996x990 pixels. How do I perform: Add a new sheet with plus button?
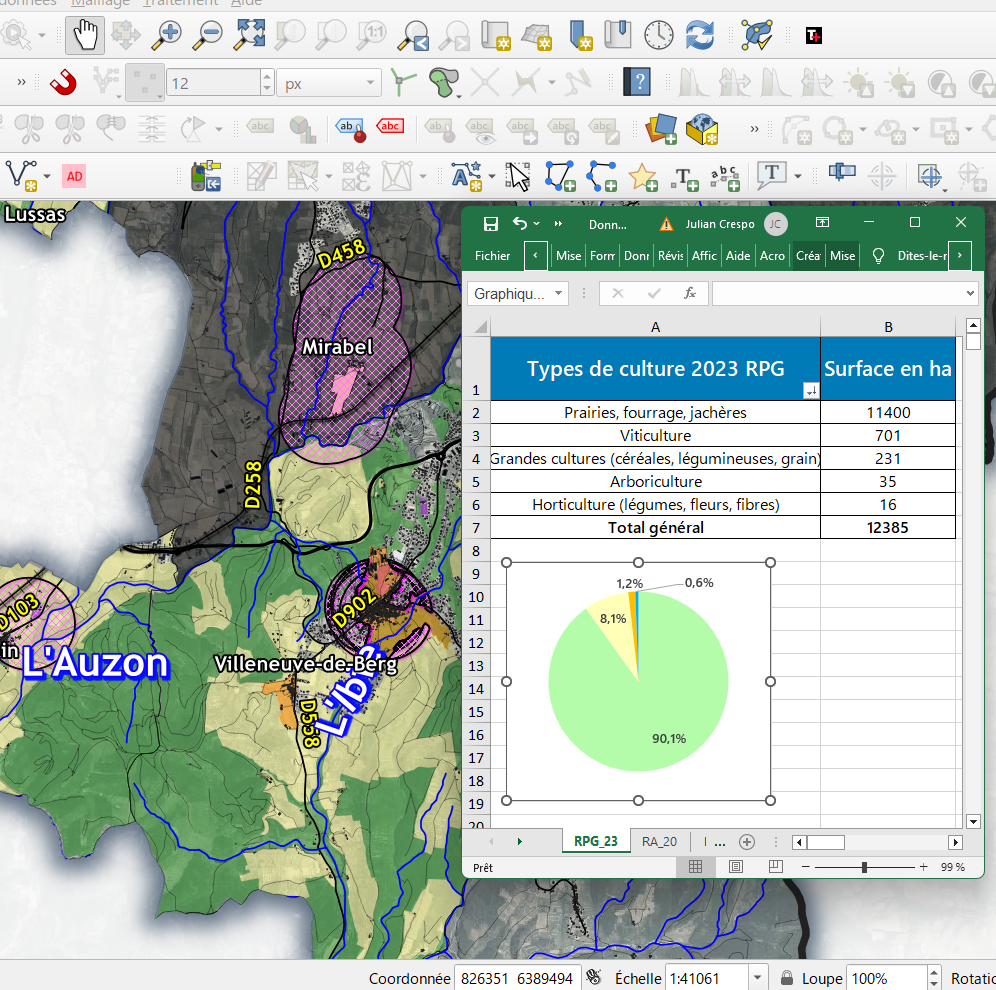click(746, 841)
